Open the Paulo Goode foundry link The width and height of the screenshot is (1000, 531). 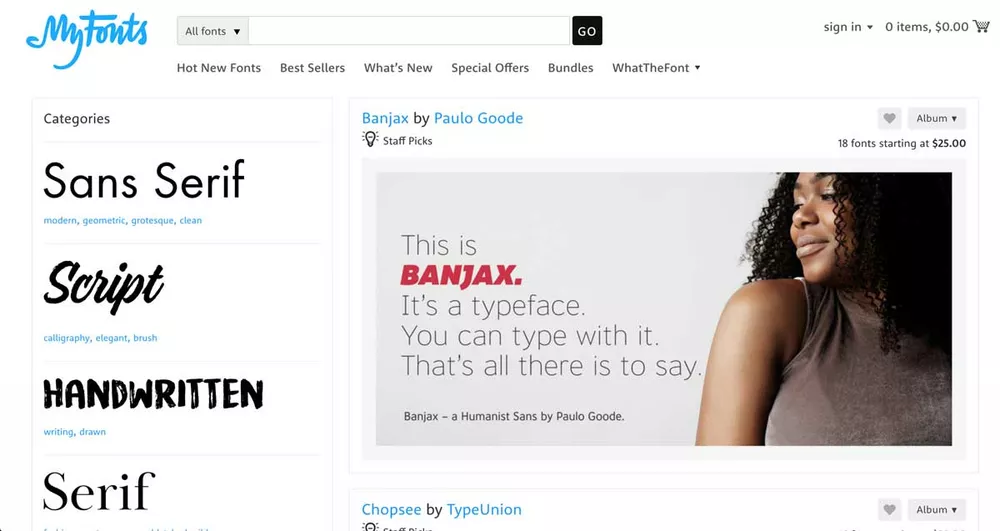coord(478,118)
